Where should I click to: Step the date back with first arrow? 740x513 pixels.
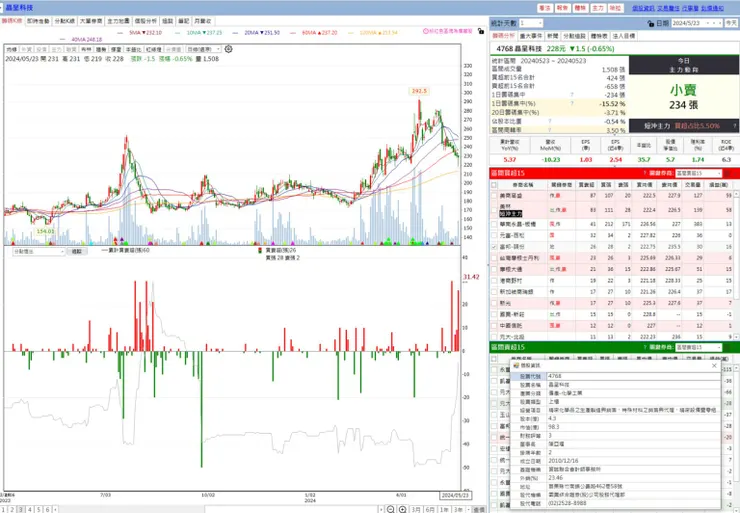coord(708,23)
